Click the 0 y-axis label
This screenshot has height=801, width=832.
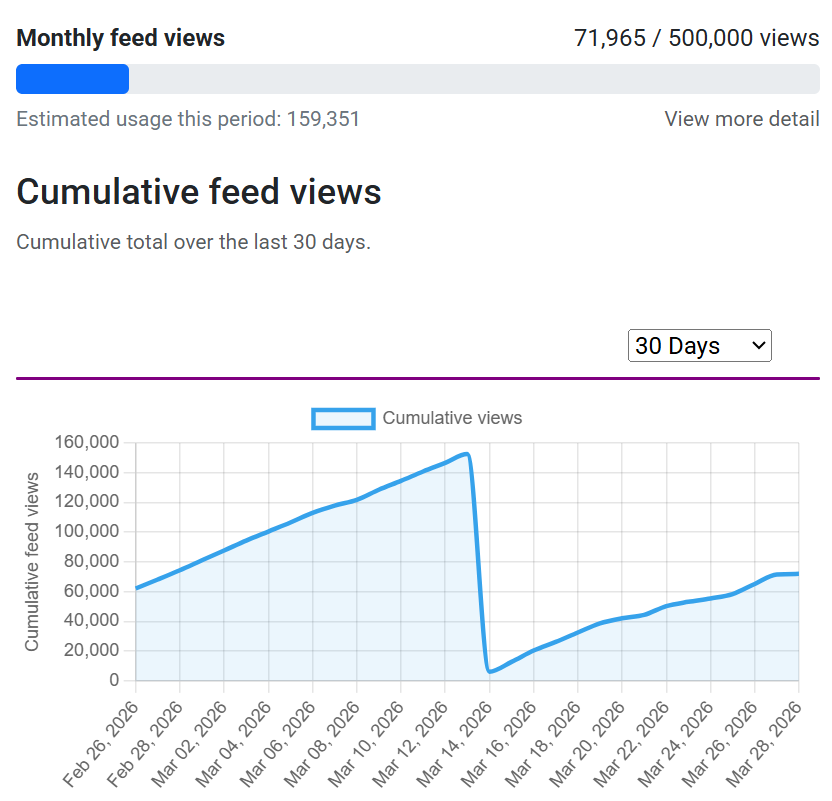pyautogui.click(x=113, y=678)
